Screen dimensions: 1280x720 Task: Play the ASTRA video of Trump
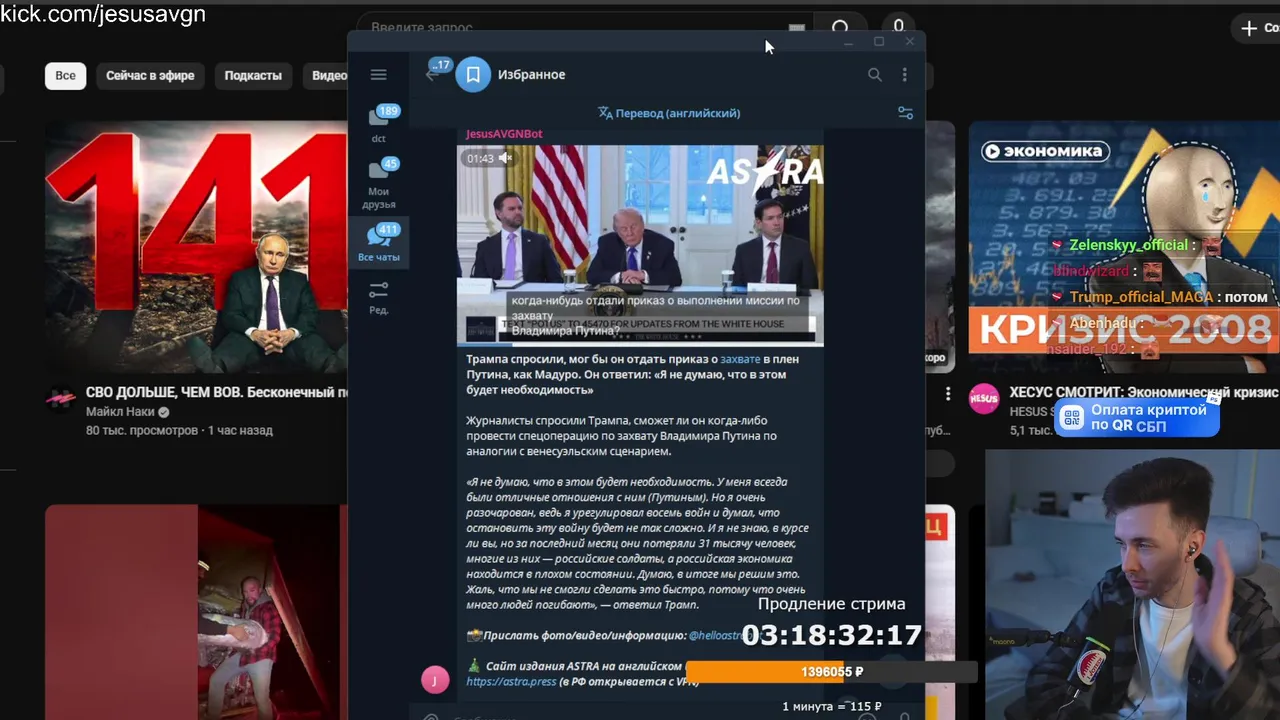(640, 245)
